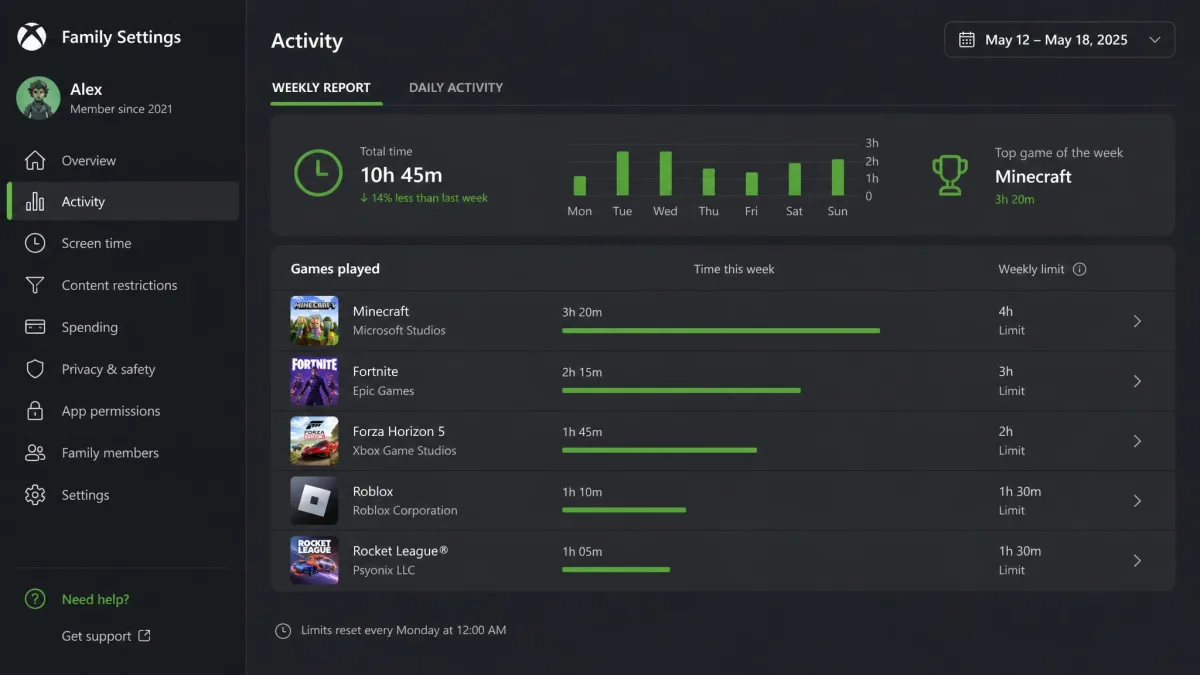The image size is (1200, 675).
Task: Click the Total time clock icon
Action: (x=318, y=172)
